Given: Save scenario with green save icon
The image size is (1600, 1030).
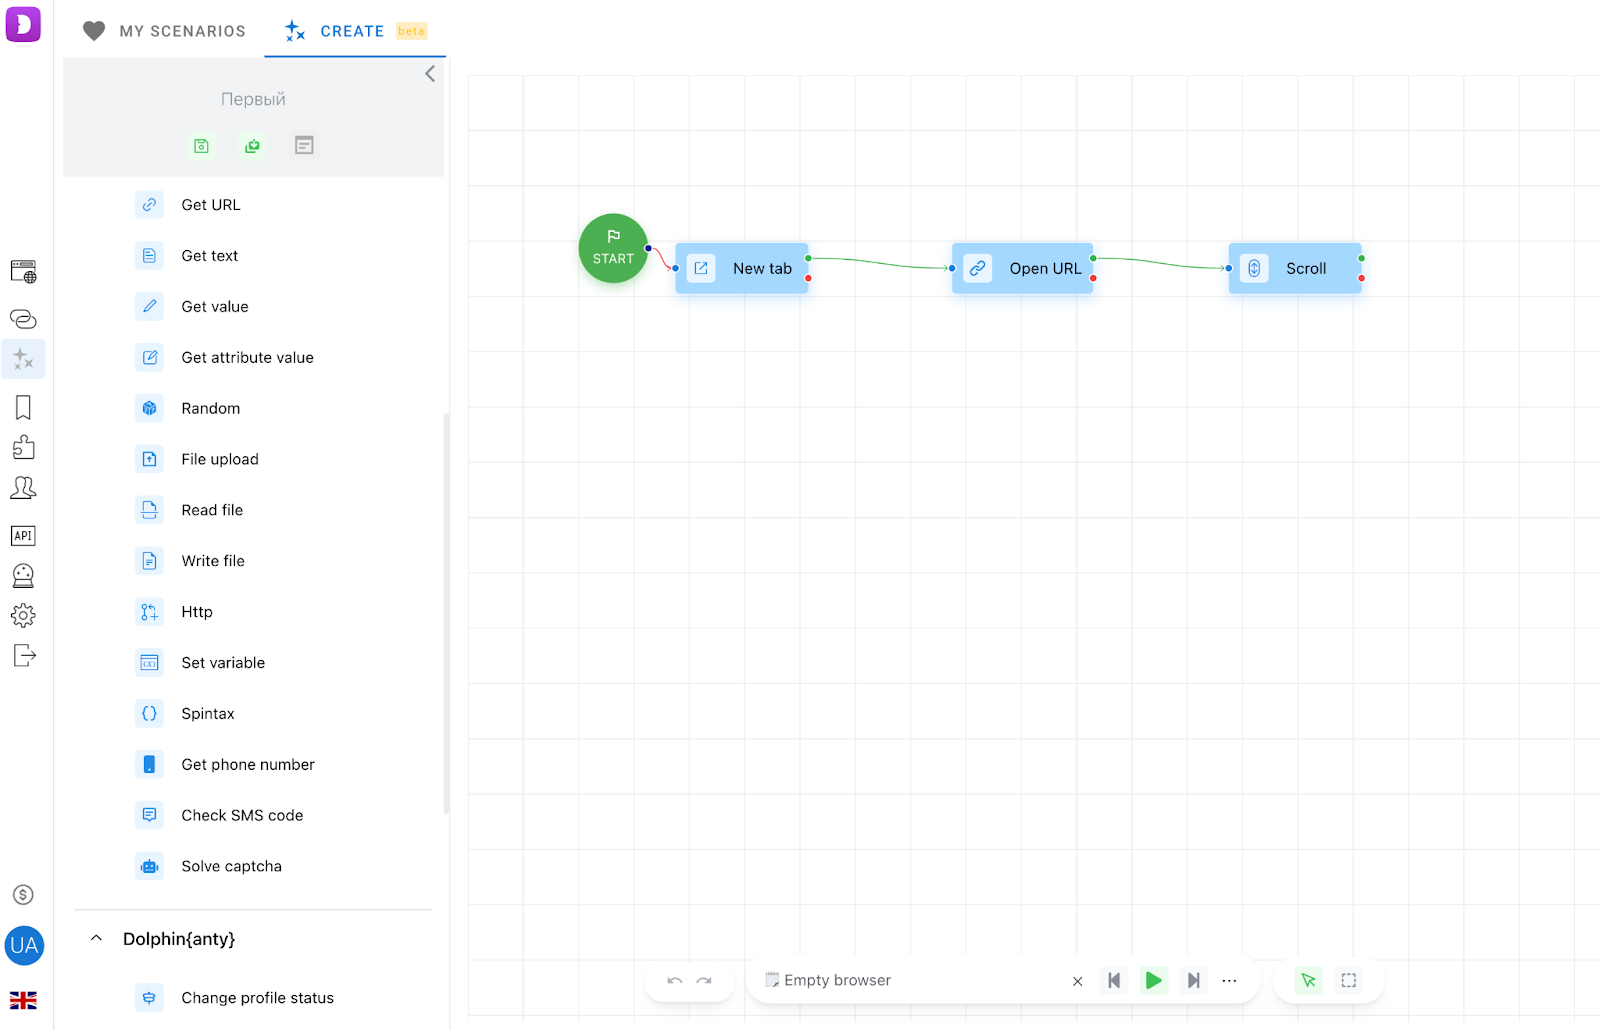Looking at the screenshot, I should click(201, 146).
